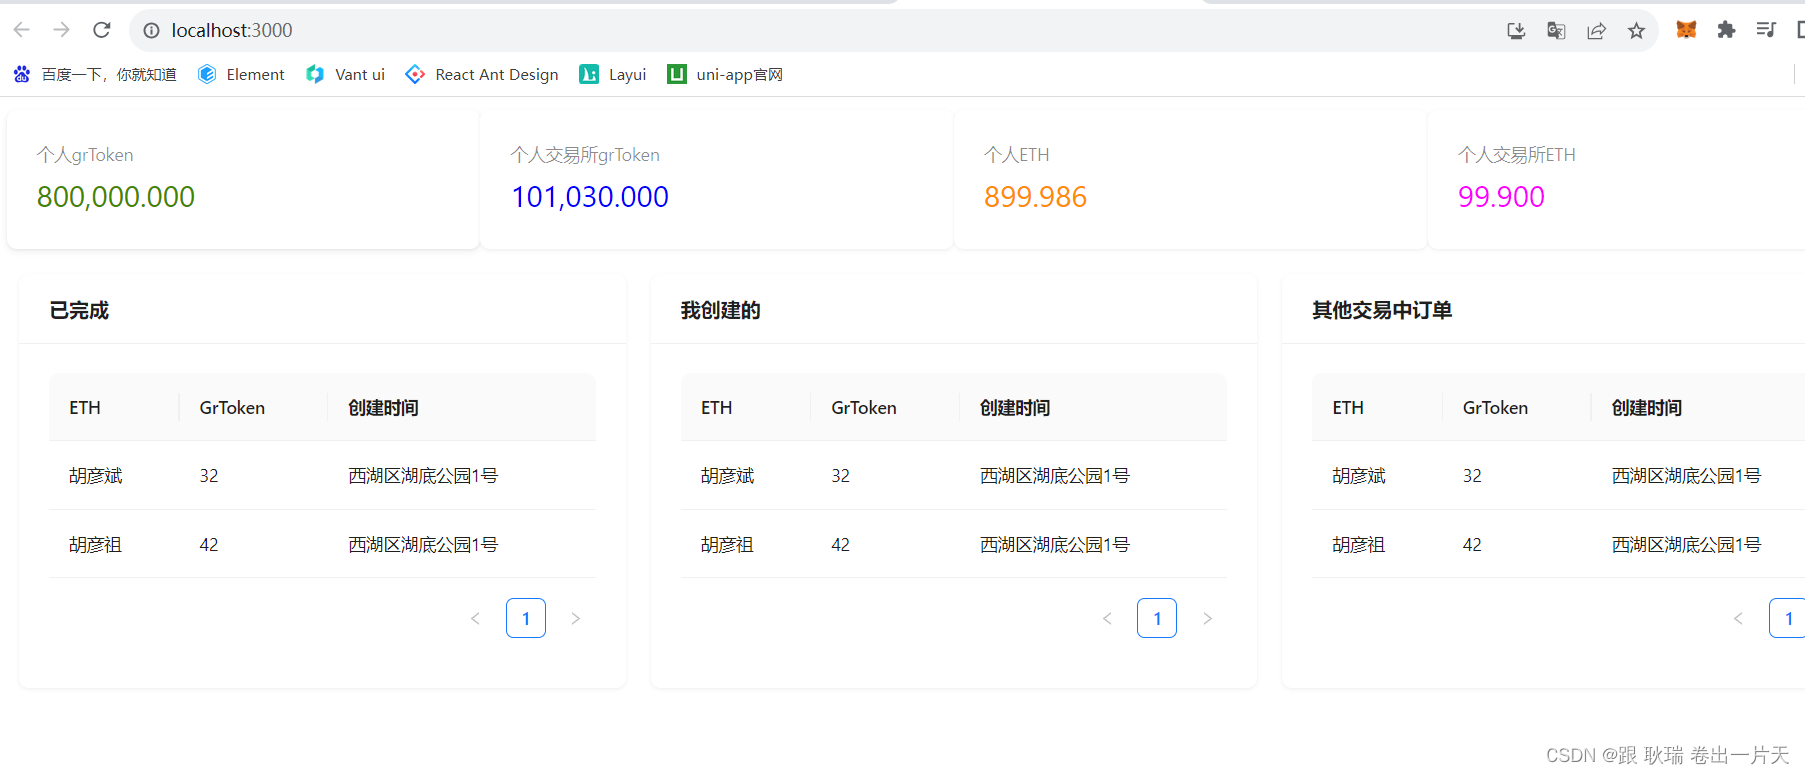Go back to the previous page
1805x774 pixels.
pyautogui.click(x=21, y=30)
